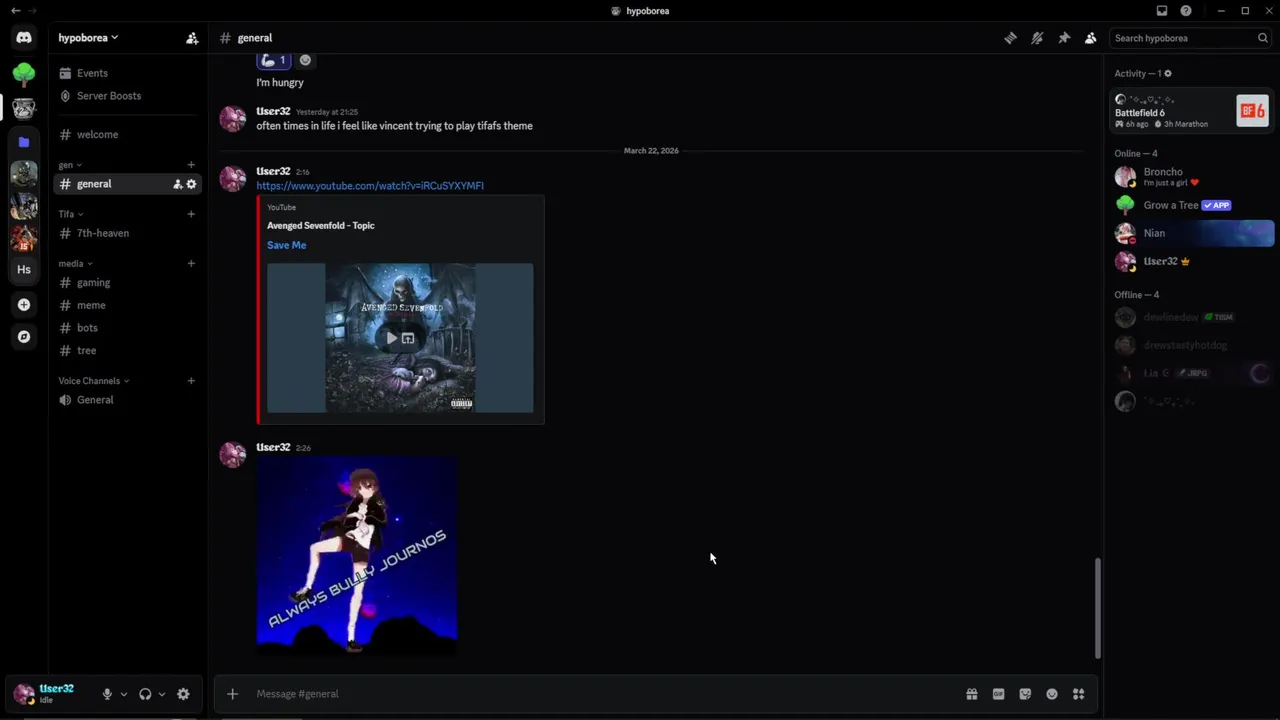Toggle member list visibility
This screenshot has width=1280, height=720.
(1091, 38)
